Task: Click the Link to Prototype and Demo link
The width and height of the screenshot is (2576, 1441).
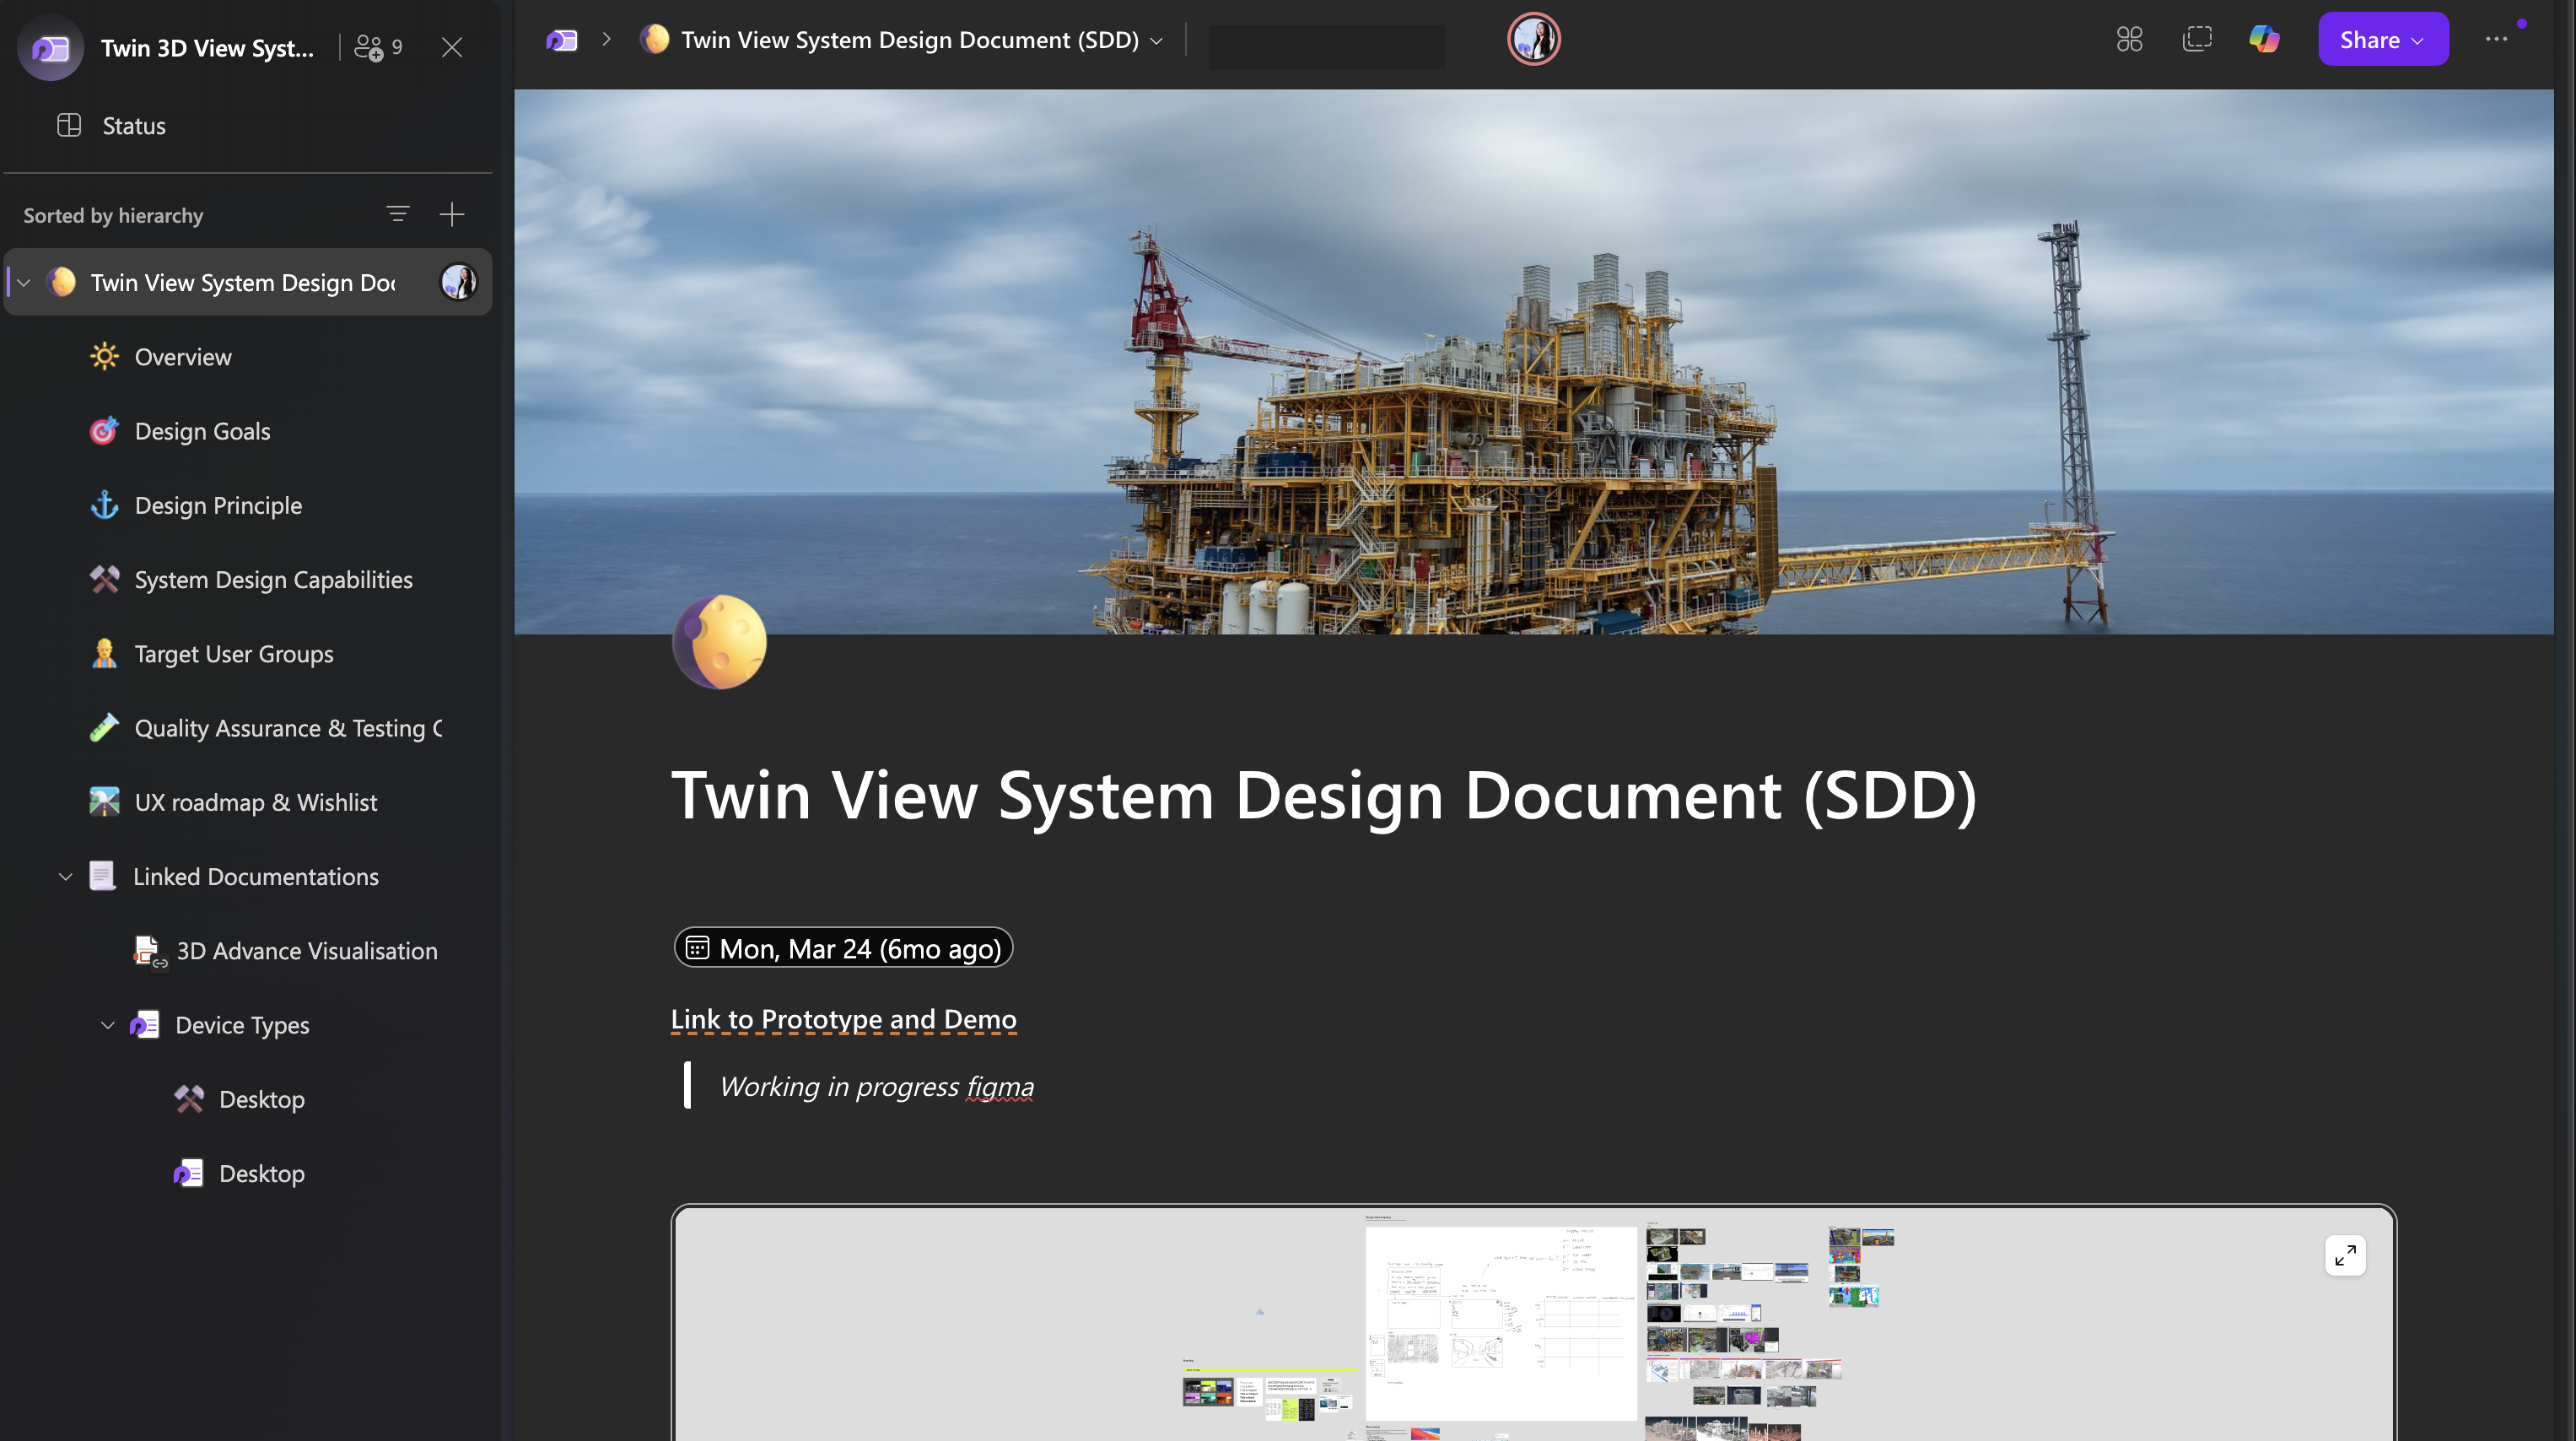Action: [843, 1019]
